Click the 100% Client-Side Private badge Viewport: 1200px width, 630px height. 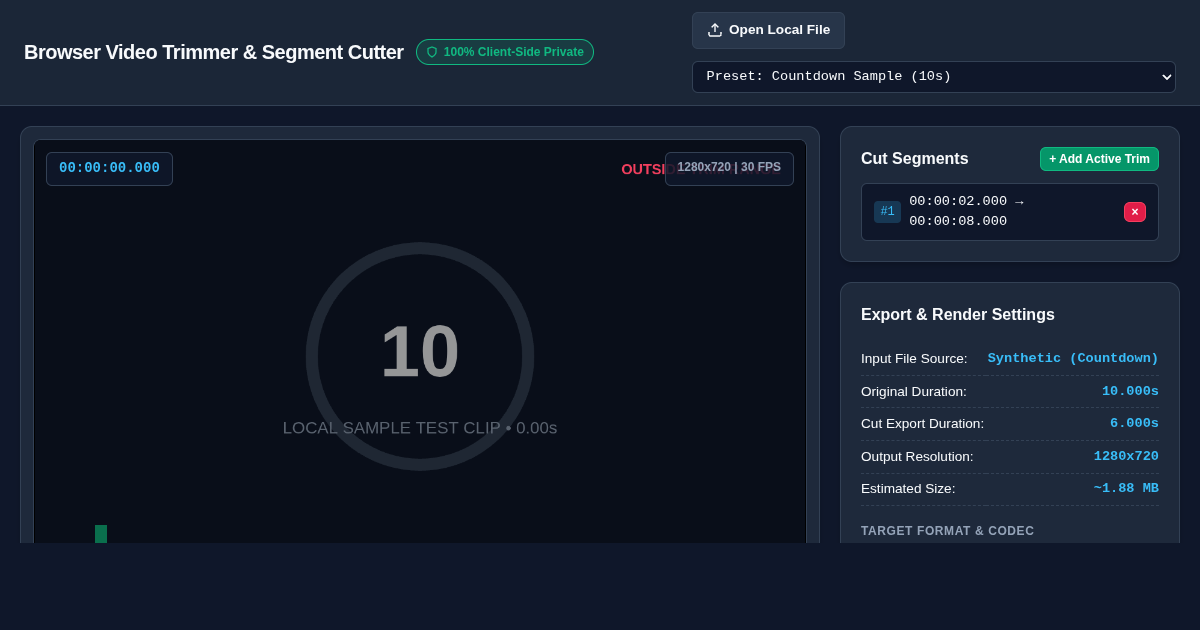coord(505,52)
